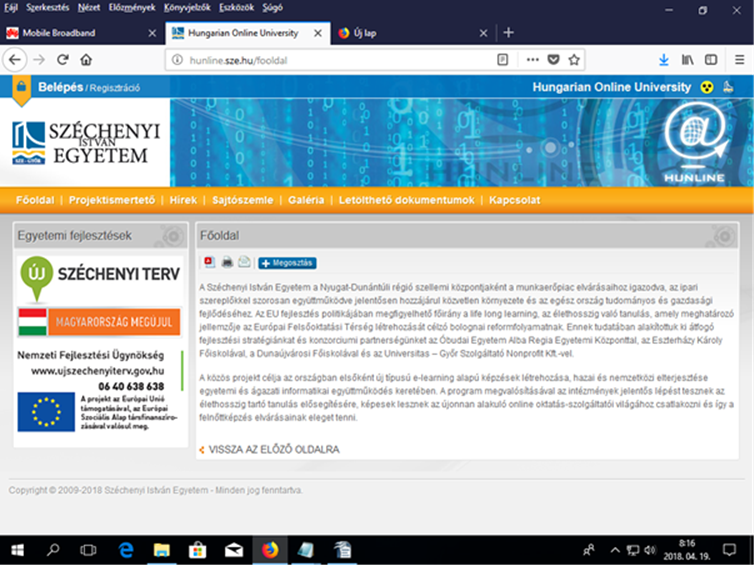Image resolution: width=755 pixels, height=566 pixels.
Task: Open the Galéria page
Action: [306, 200]
